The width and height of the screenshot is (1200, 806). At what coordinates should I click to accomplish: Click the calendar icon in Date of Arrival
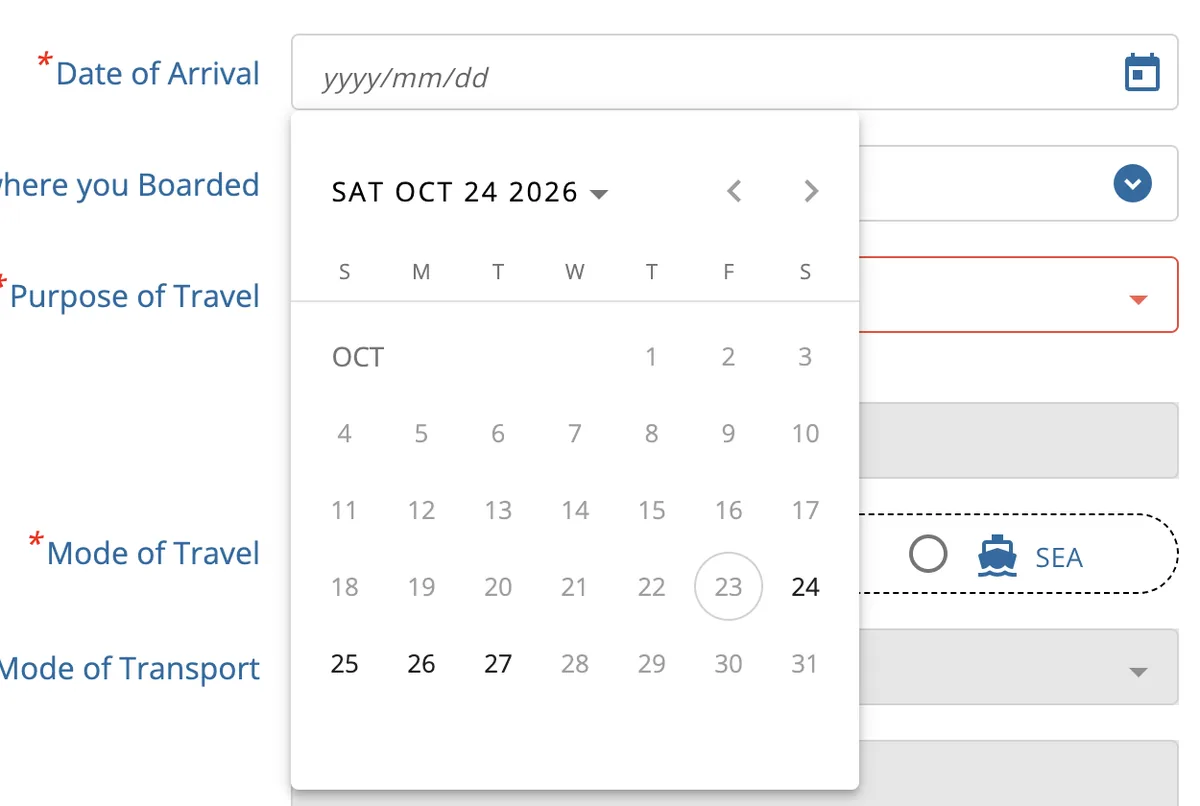pyautogui.click(x=1142, y=73)
